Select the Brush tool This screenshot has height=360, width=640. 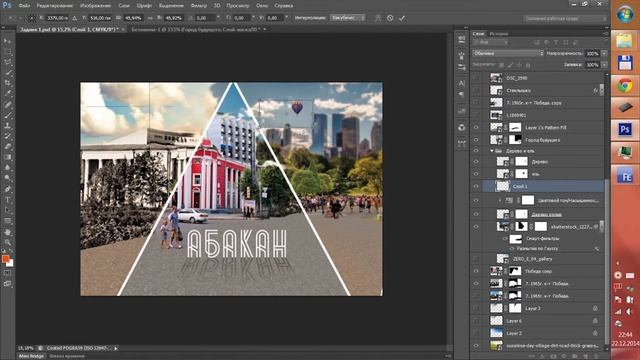(7, 115)
